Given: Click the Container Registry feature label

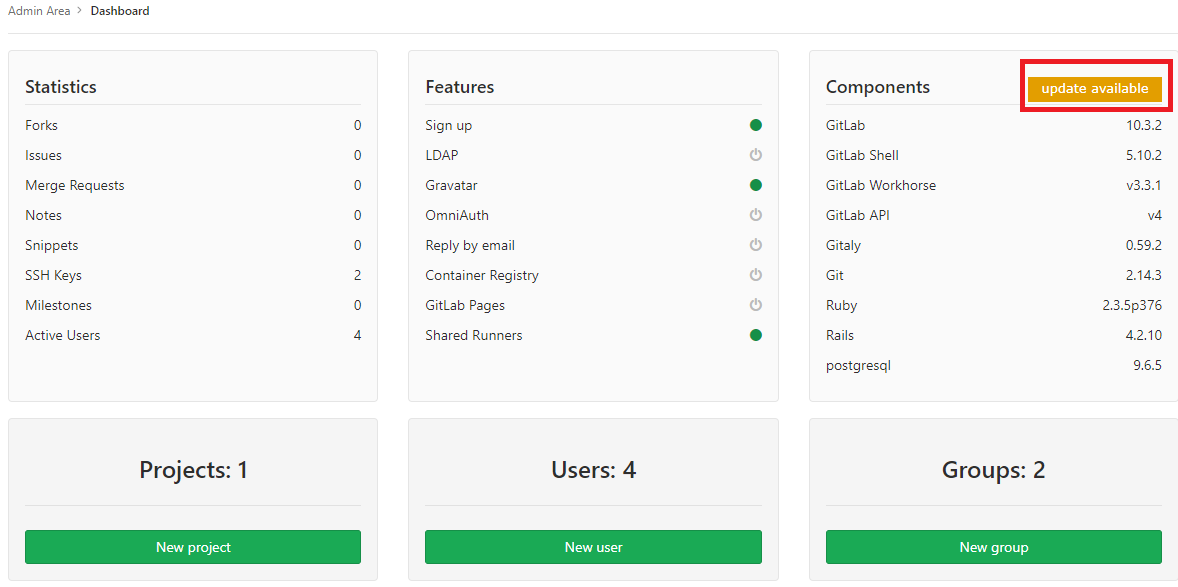Looking at the screenshot, I should [482, 276].
